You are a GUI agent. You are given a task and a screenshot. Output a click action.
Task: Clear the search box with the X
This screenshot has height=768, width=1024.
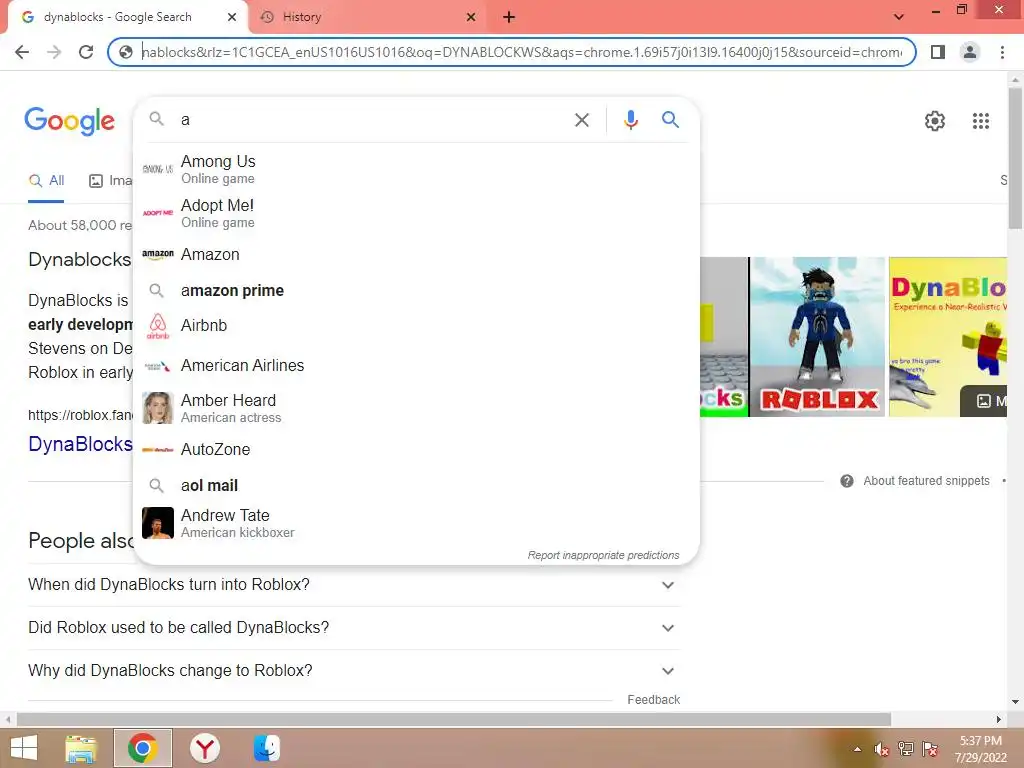click(581, 120)
